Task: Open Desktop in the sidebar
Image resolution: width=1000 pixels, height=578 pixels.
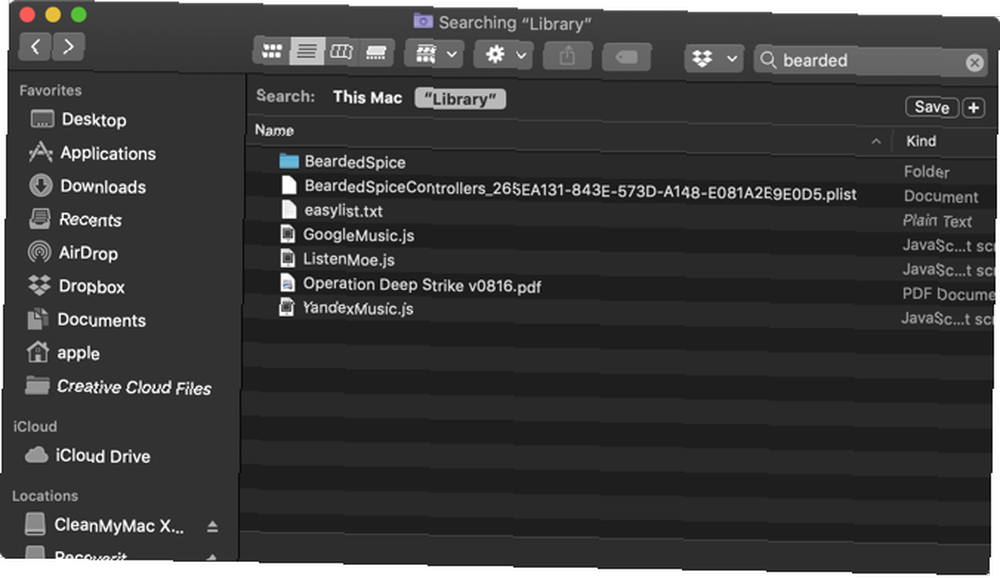Action: tap(94, 120)
